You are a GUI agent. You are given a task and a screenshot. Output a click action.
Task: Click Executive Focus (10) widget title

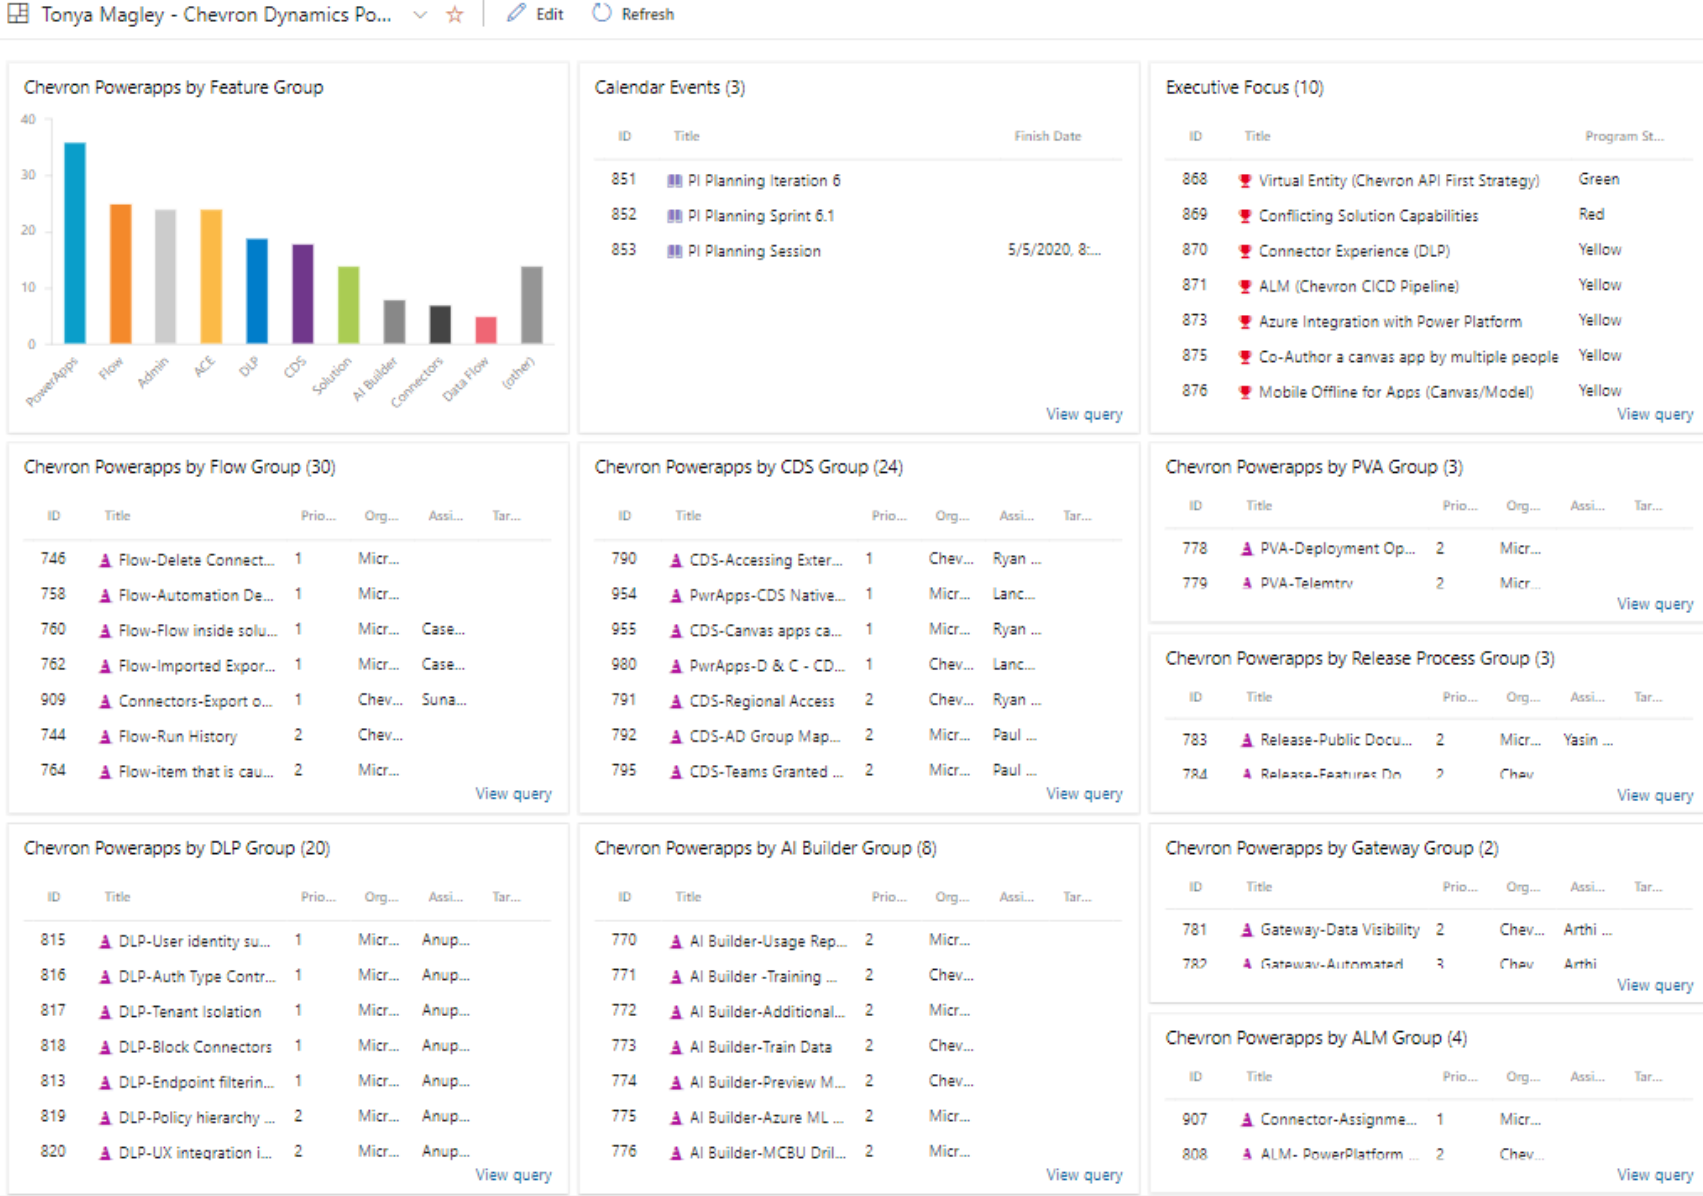click(1244, 87)
